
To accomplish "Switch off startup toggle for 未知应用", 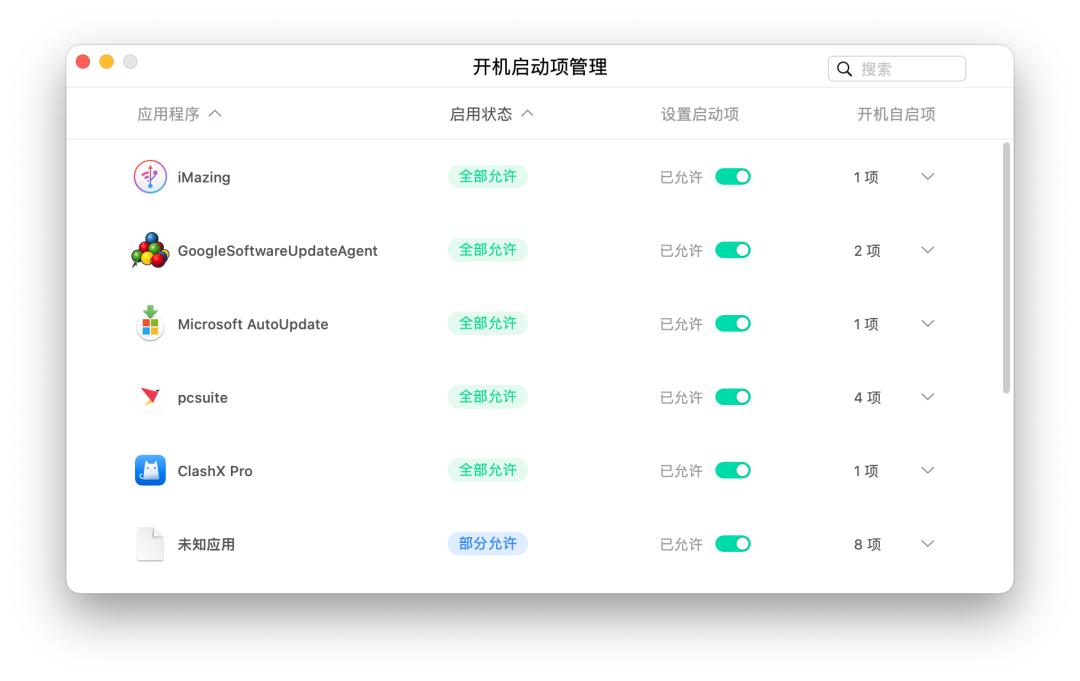I will [732, 544].
